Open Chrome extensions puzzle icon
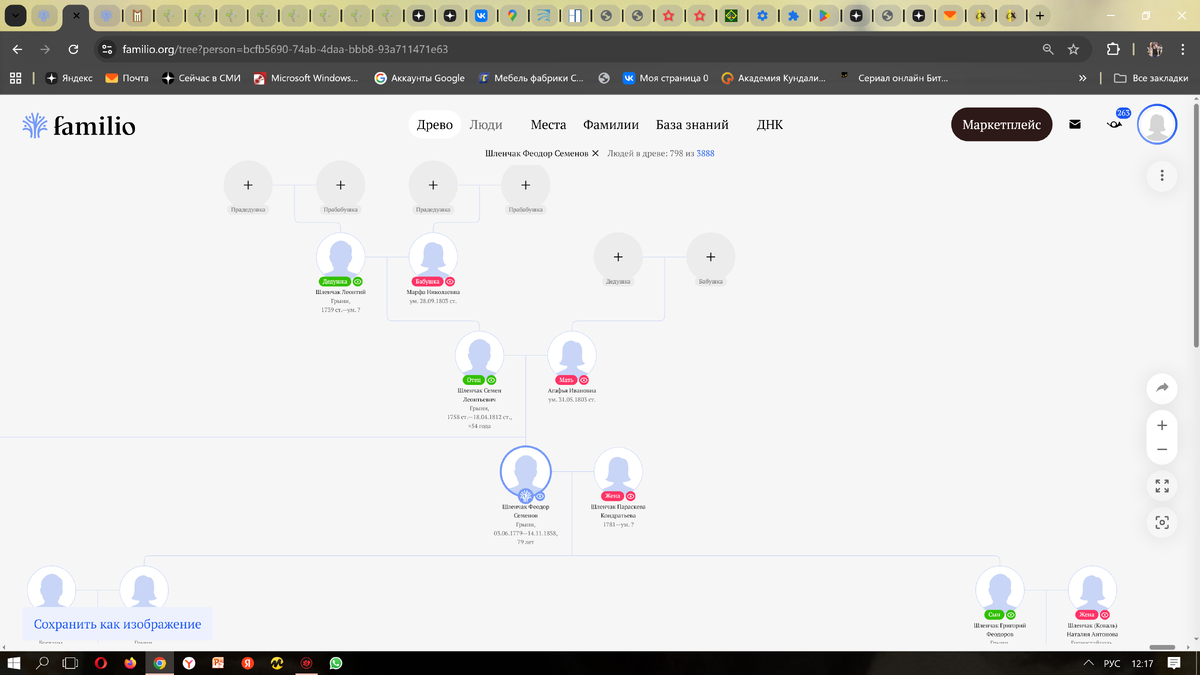This screenshot has height=675, width=1200. 1112,49
